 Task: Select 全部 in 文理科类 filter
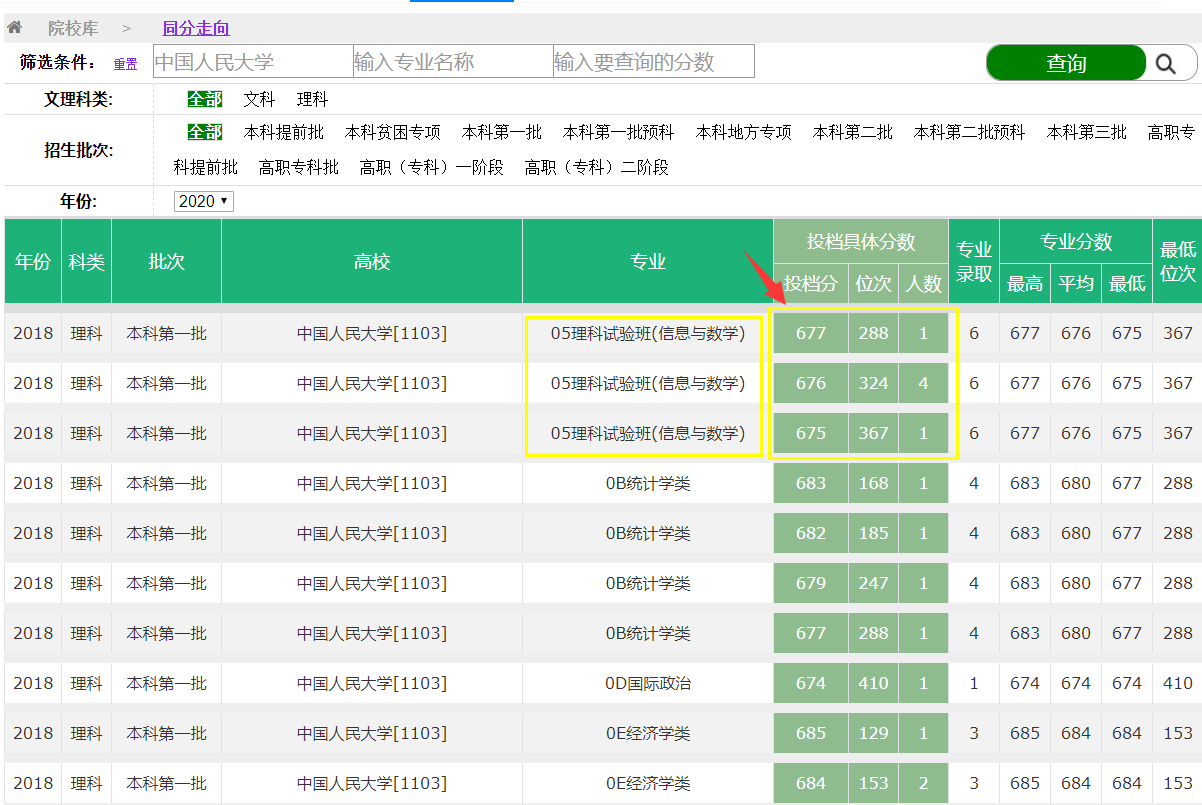point(205,100)
